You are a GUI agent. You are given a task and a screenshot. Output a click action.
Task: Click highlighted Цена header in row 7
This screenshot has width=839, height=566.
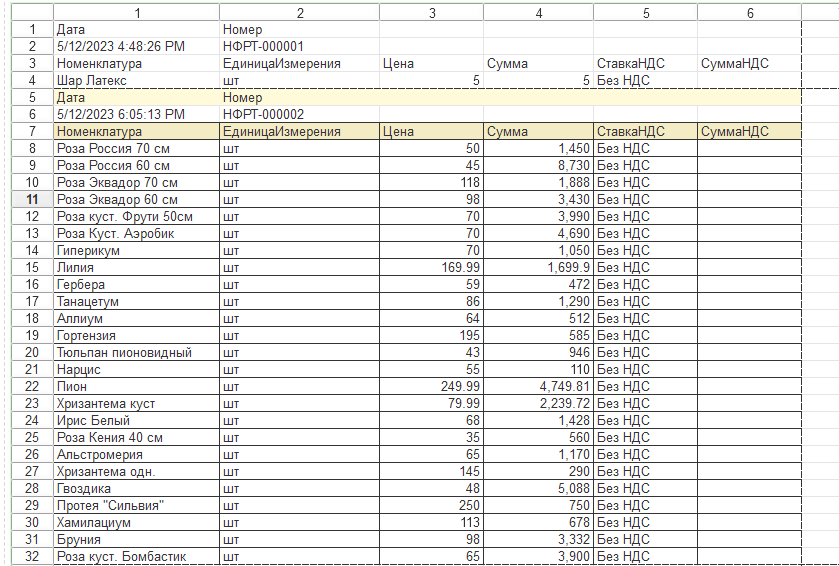431,132
